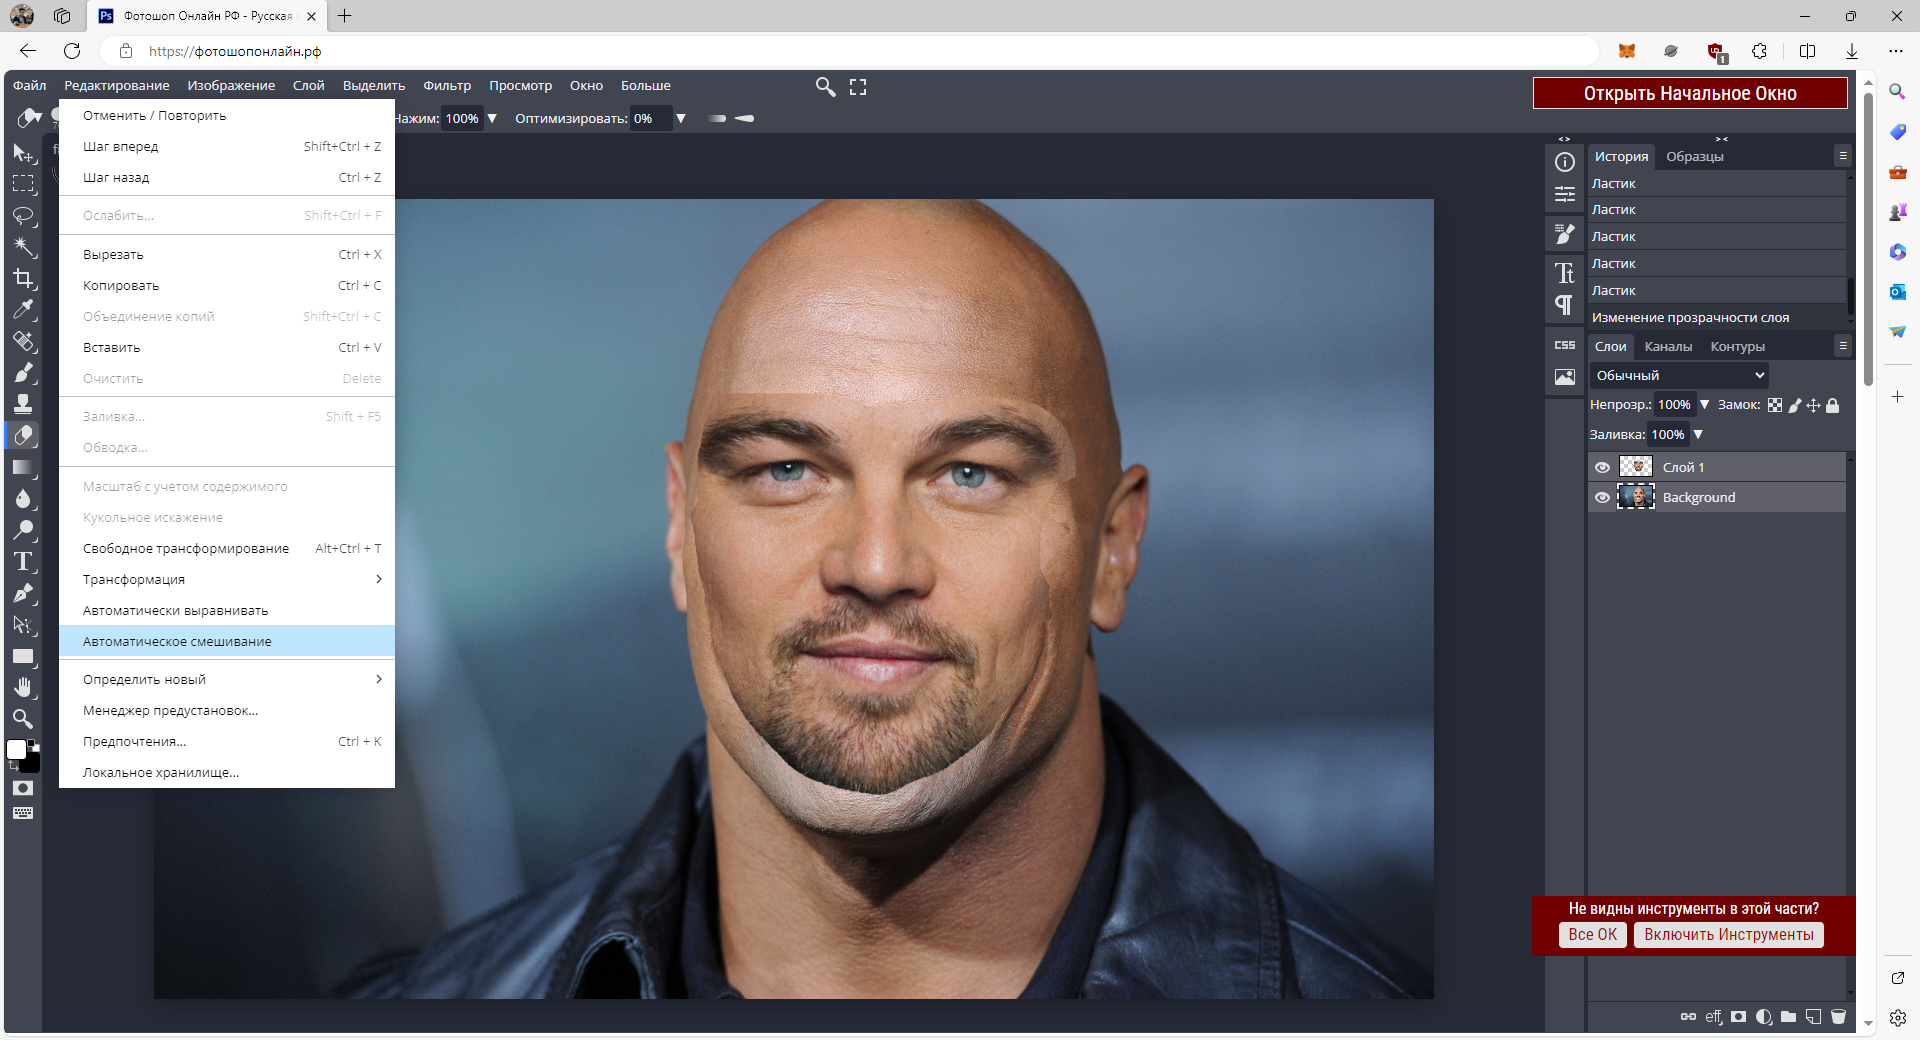Screen dimensions: 1920x1040
Task: Open the Обычный blend mode dropdown
Action: click(1678, 375)
